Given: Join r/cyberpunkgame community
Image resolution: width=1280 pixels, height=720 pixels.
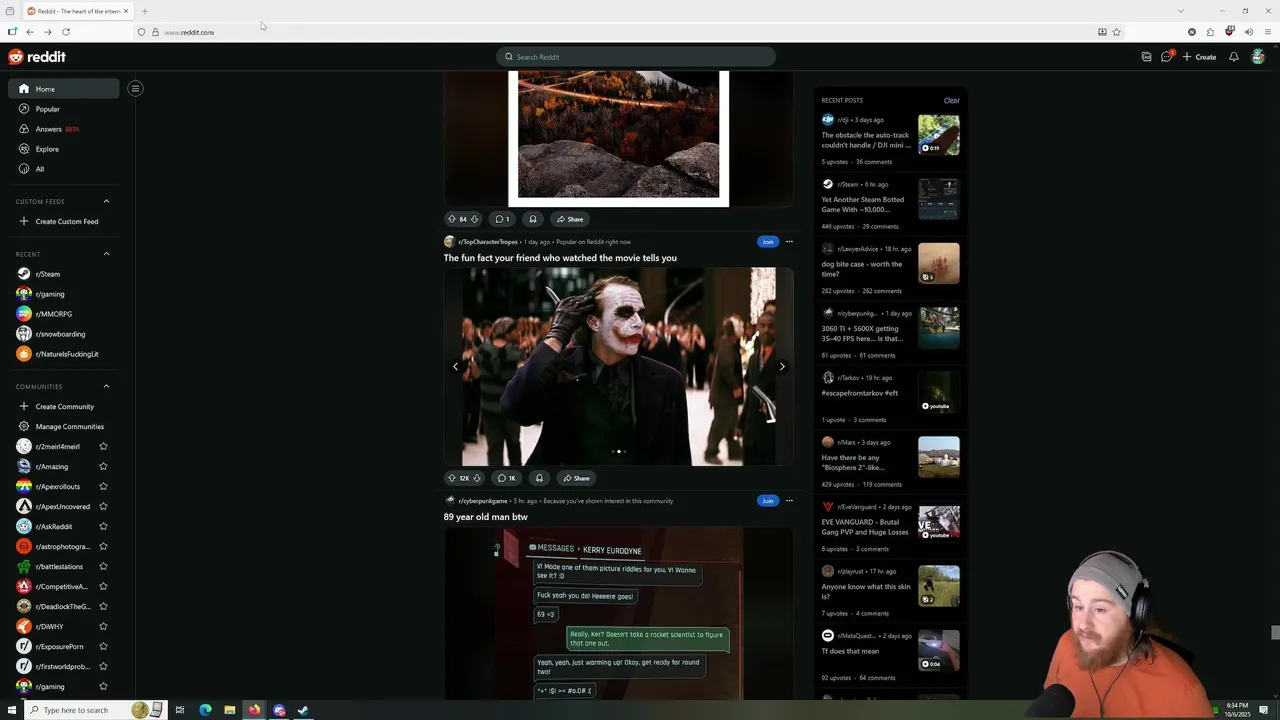Looking at the screenshot, I should 767,500.
